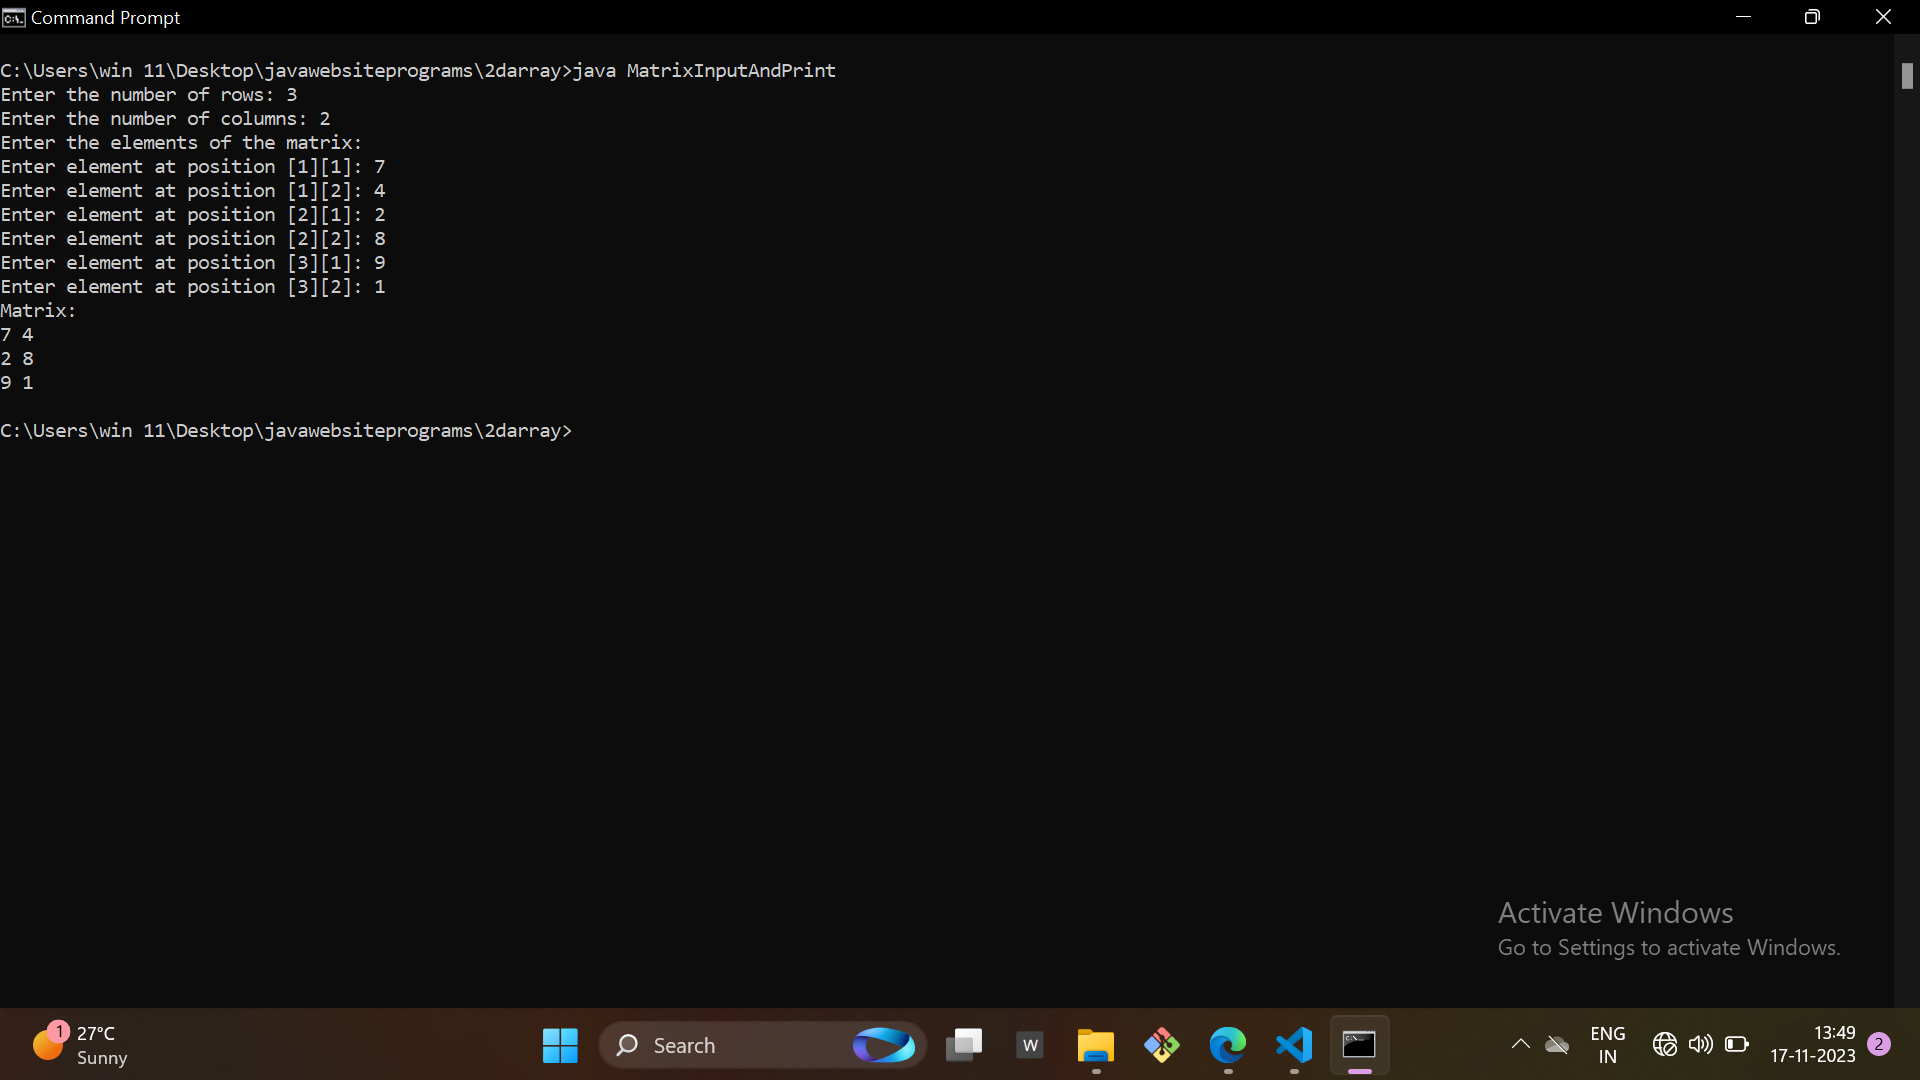Open the Git colorful diamond taskbar icon

tap(1162, 1045)
